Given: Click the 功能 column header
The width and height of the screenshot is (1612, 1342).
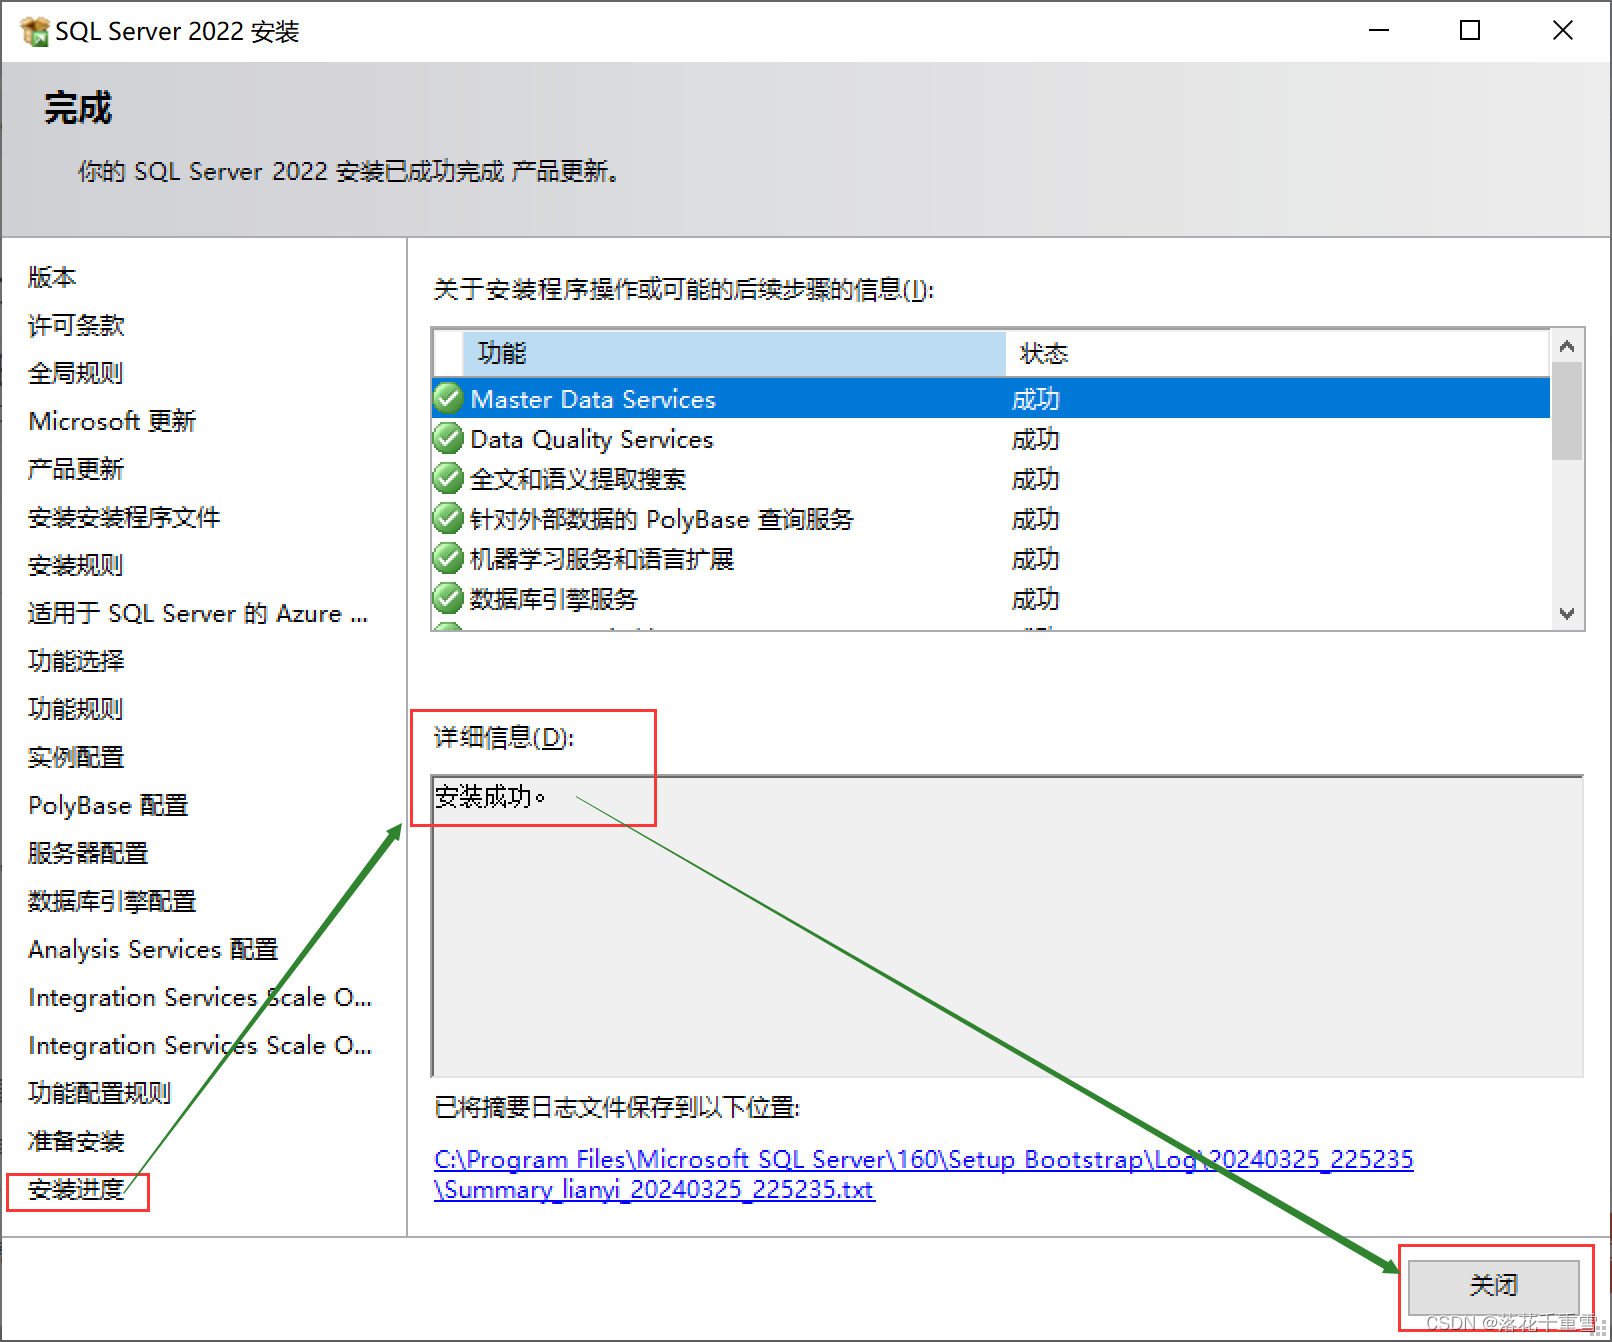Looking at the screenshot, I should coord(734,353).
